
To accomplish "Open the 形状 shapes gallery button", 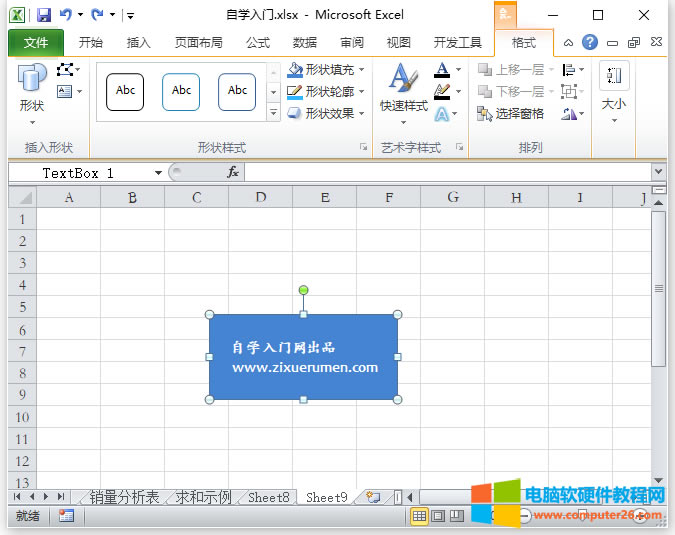I will [x=31, y=88].
